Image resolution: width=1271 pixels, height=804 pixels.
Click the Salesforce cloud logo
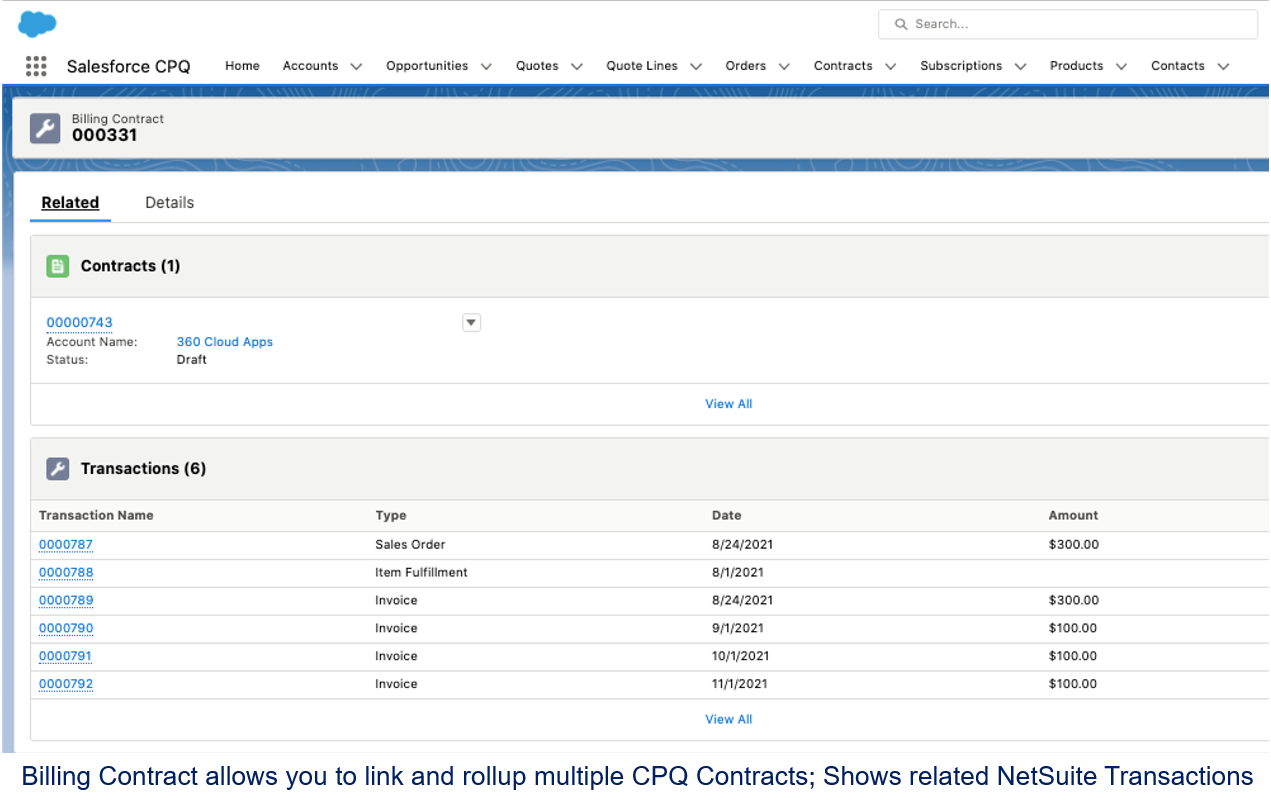coord(37,24)
